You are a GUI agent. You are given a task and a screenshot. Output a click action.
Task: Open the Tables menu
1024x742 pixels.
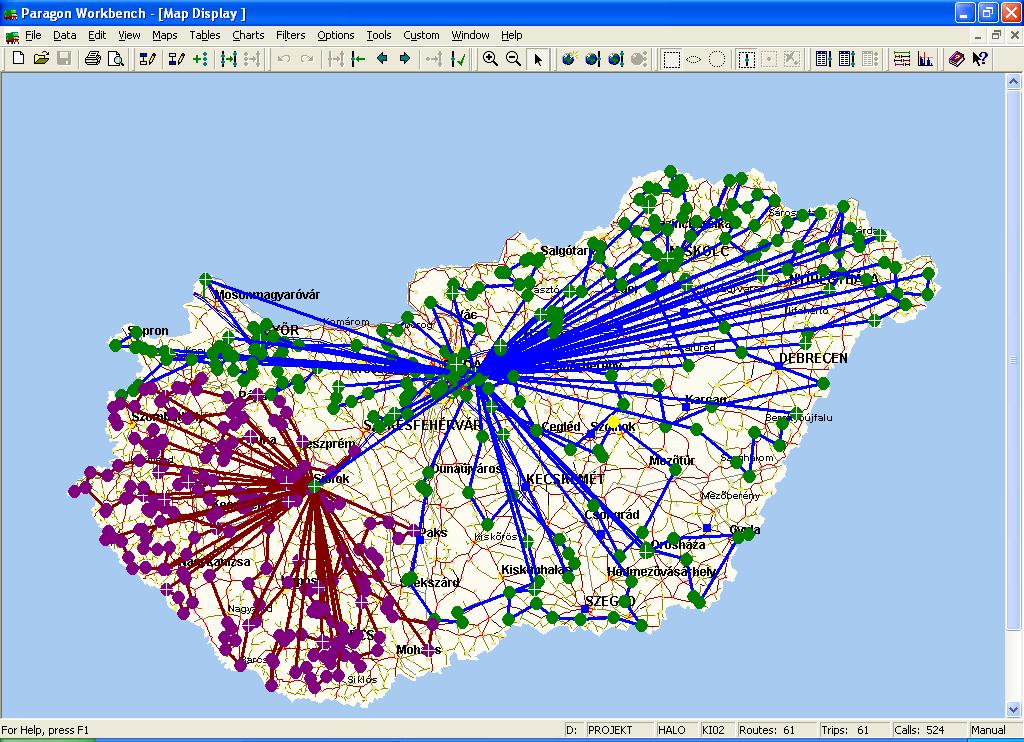205,35
